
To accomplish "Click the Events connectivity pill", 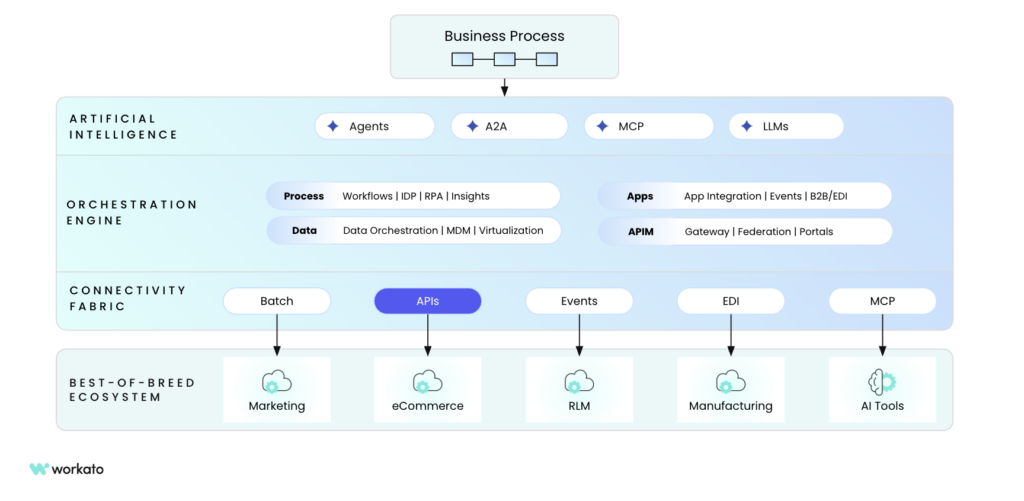I will pyautogui.click(x=579, y=301).
